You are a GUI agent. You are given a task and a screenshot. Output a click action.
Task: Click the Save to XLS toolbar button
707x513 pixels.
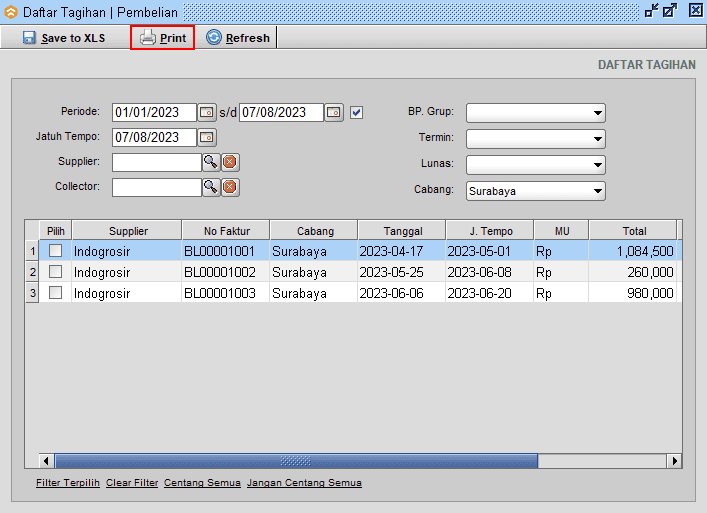(64, 38)
